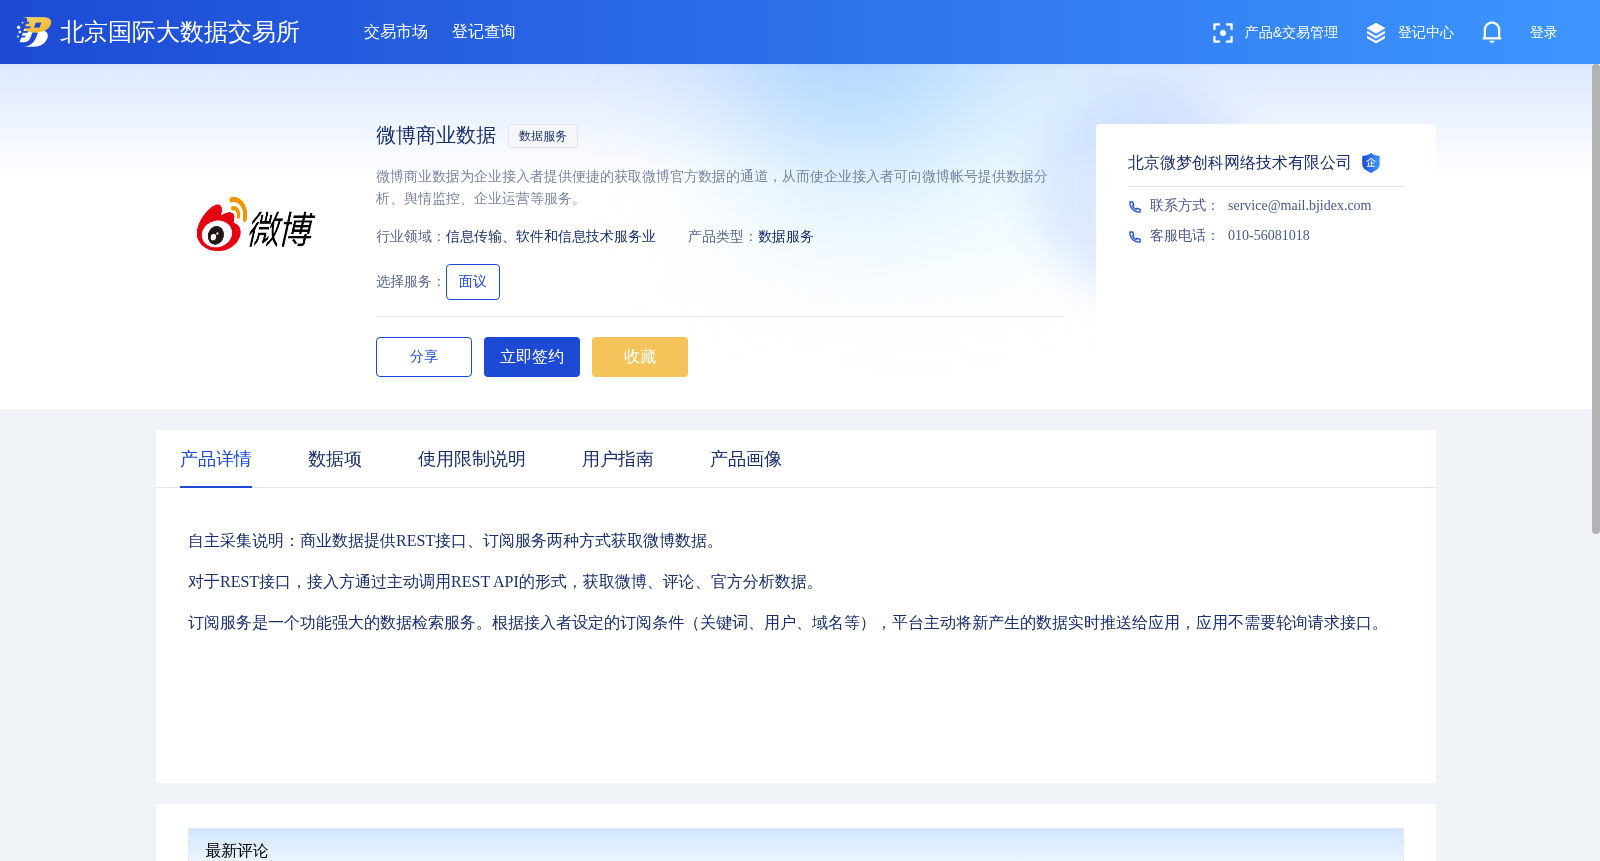Open the 产品&交易管理 scan icon

coord(1222,33)
